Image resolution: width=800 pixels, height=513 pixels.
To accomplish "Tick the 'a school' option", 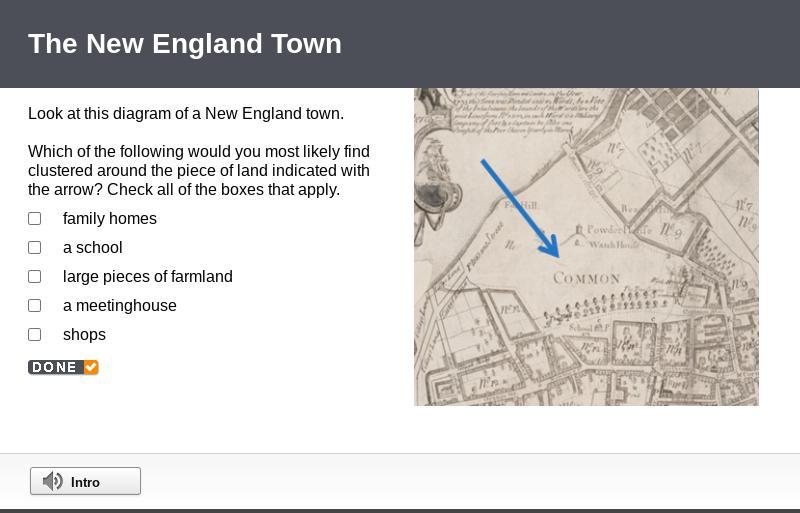I will coord(34,248).
